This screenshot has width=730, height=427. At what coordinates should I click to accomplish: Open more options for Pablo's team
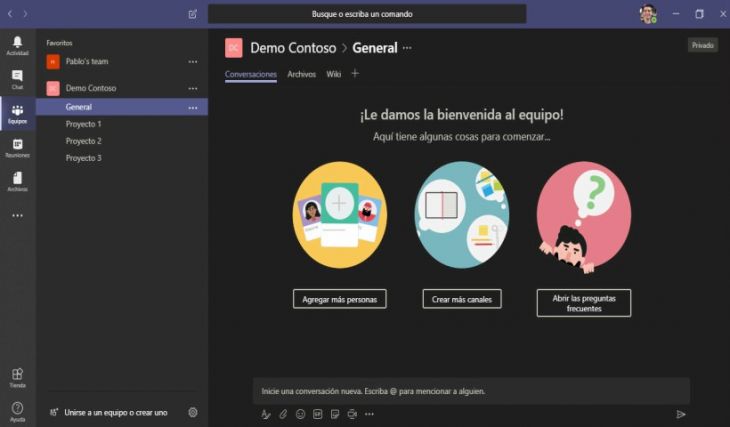coord(193,62)
